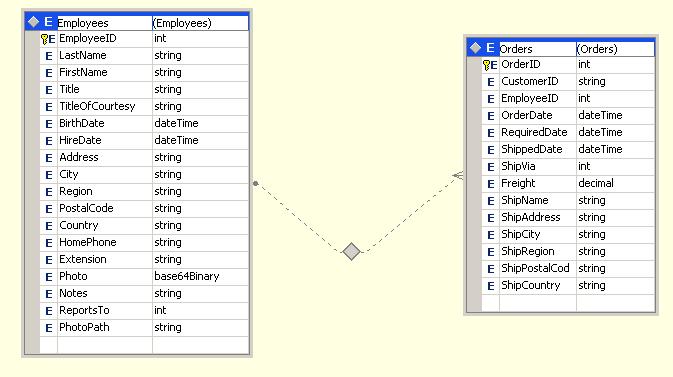The image size is (673, 377).
Task: Click the diamond icon in Orders table header
Action: [475, 48]
